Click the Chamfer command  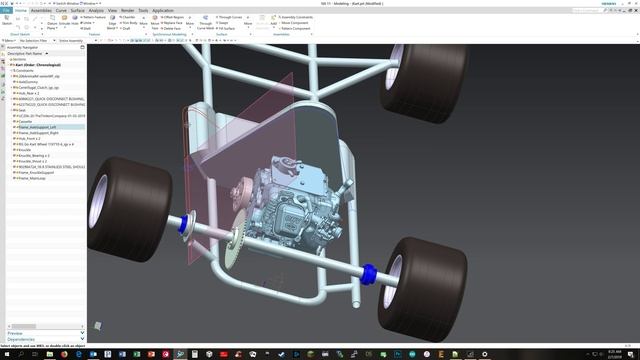tap(128, 17)
